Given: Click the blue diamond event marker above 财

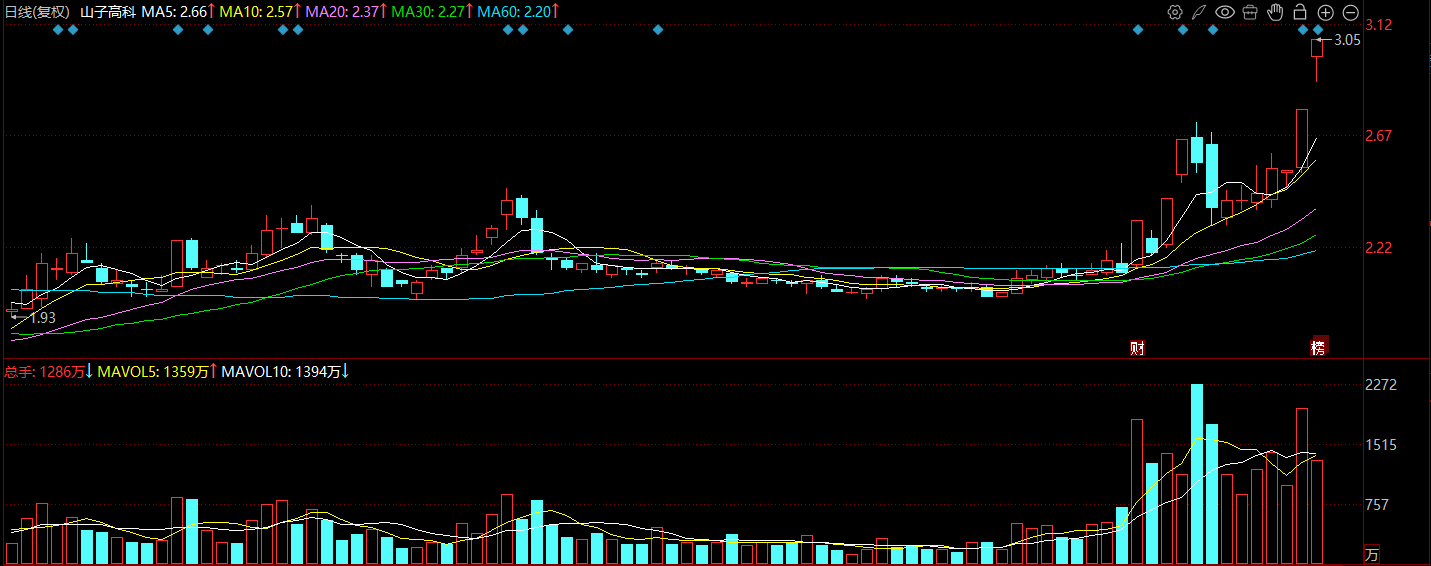Looking at the screenshot, I should click(x=1138, y=29).
